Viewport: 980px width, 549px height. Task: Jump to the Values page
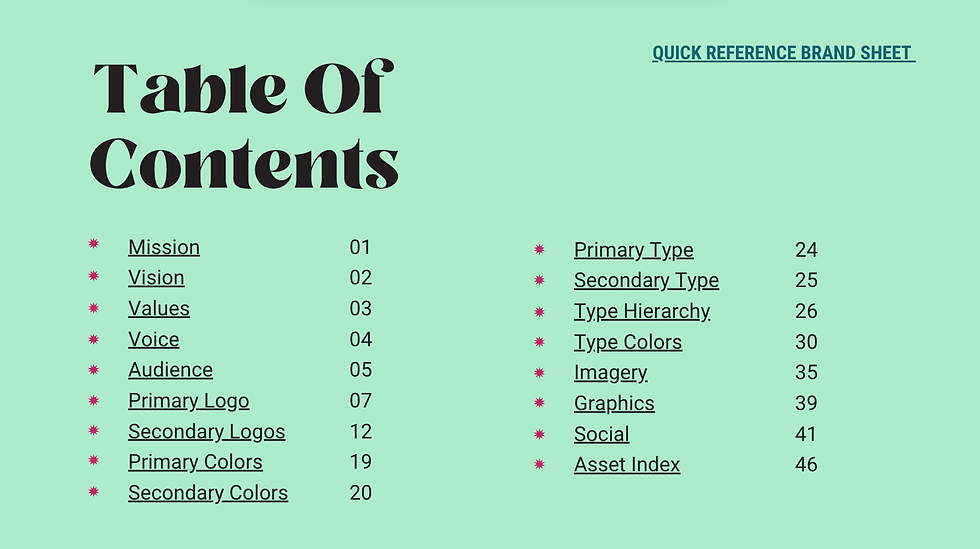pos(159,308)
